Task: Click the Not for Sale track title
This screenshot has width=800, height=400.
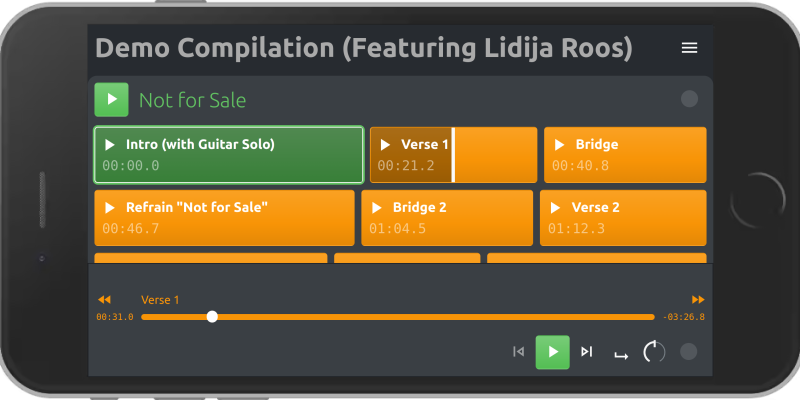Action: 192,101
